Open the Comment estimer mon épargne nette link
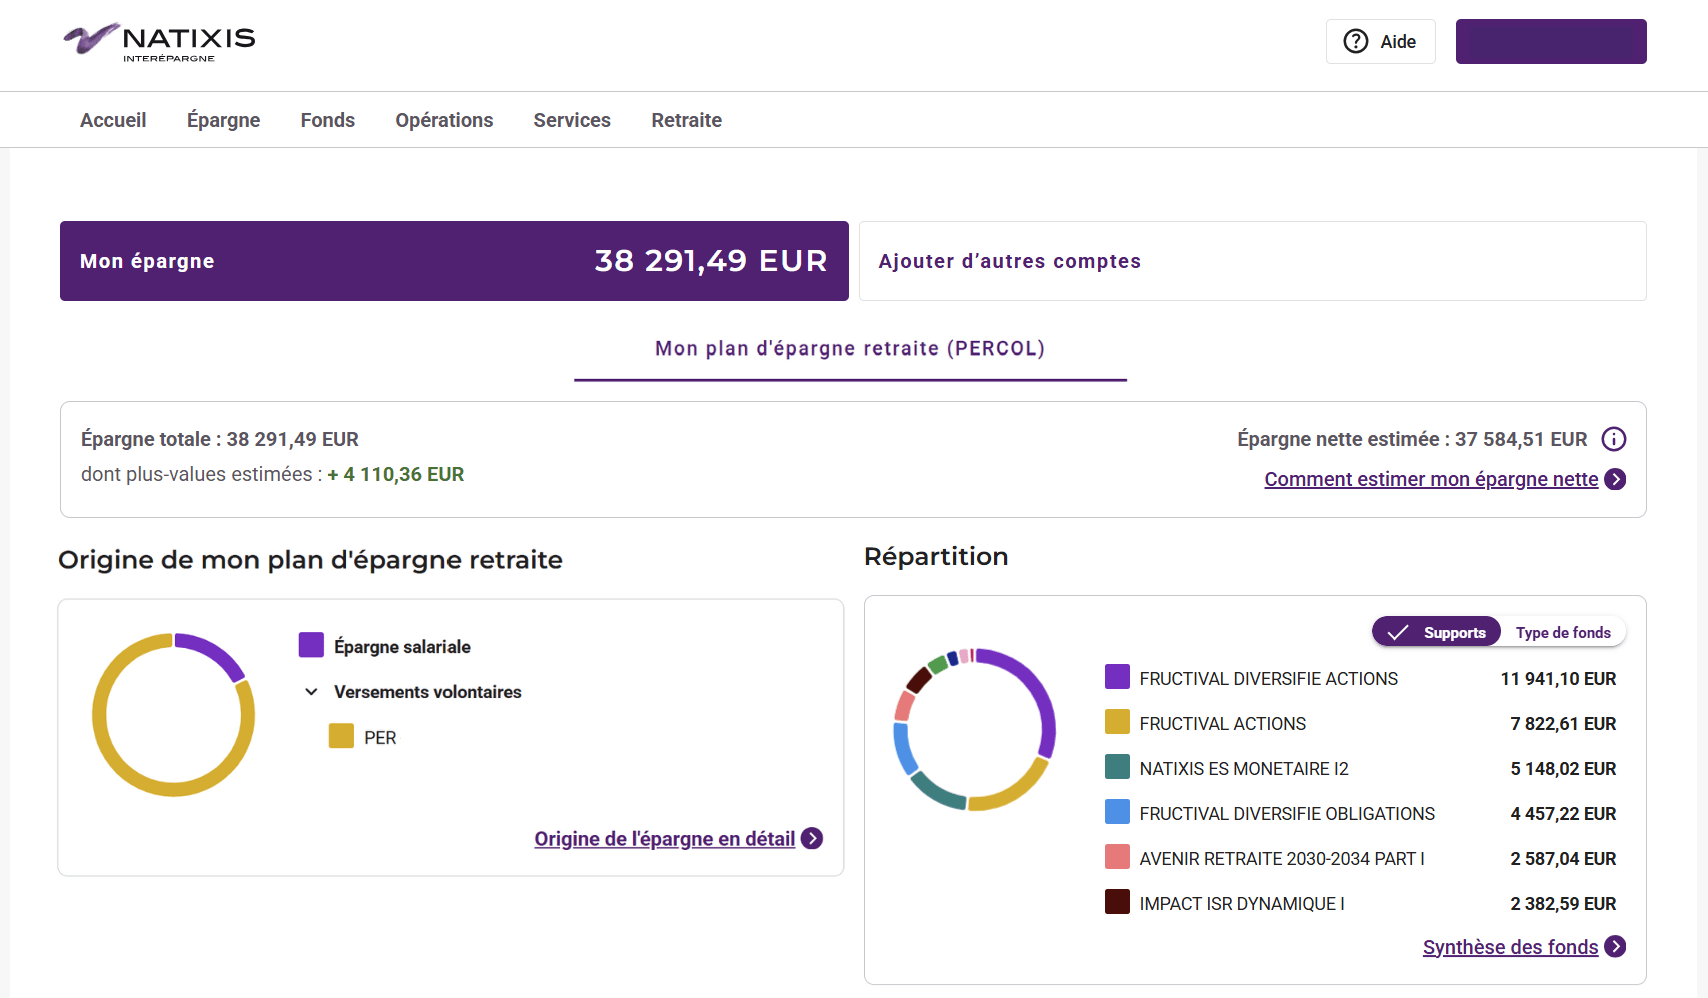1708x998 pixels. click(1430, 479)
